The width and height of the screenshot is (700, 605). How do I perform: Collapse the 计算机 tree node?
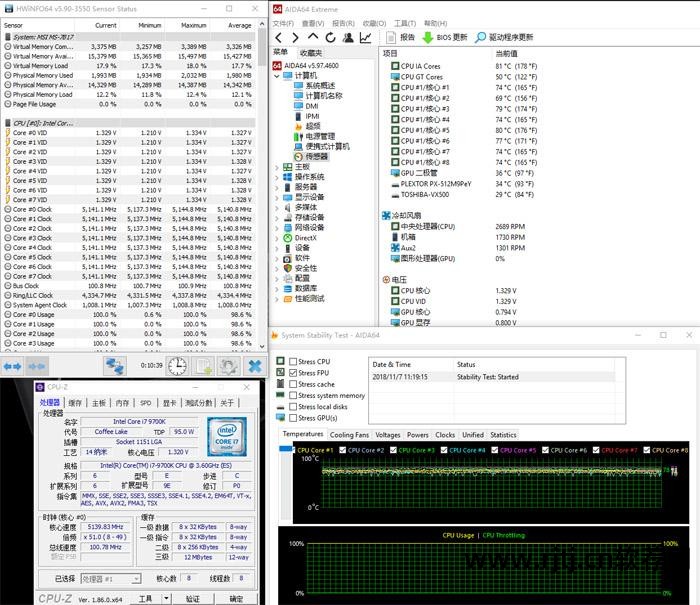pyautogui.click(x=277, y=76)
